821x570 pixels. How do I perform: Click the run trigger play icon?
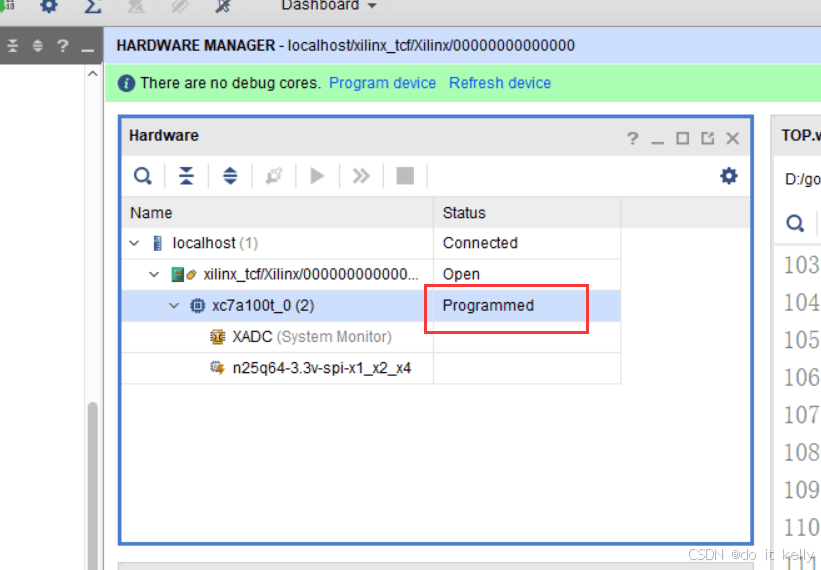point(317,176)
